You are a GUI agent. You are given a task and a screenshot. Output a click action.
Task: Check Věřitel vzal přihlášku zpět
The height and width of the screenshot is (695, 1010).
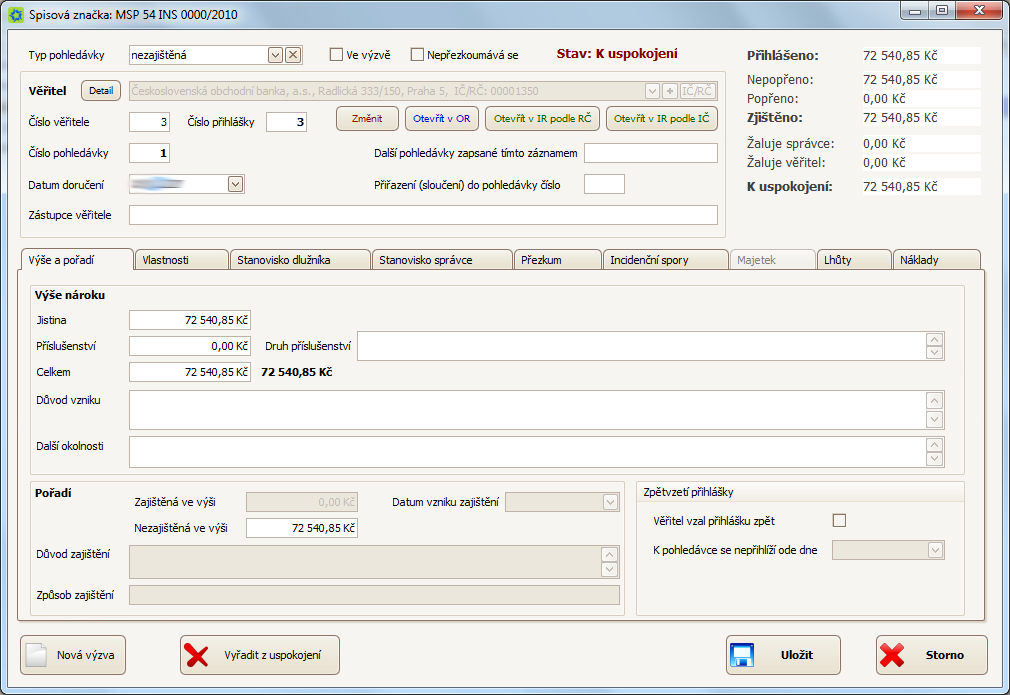click(839, 520)
